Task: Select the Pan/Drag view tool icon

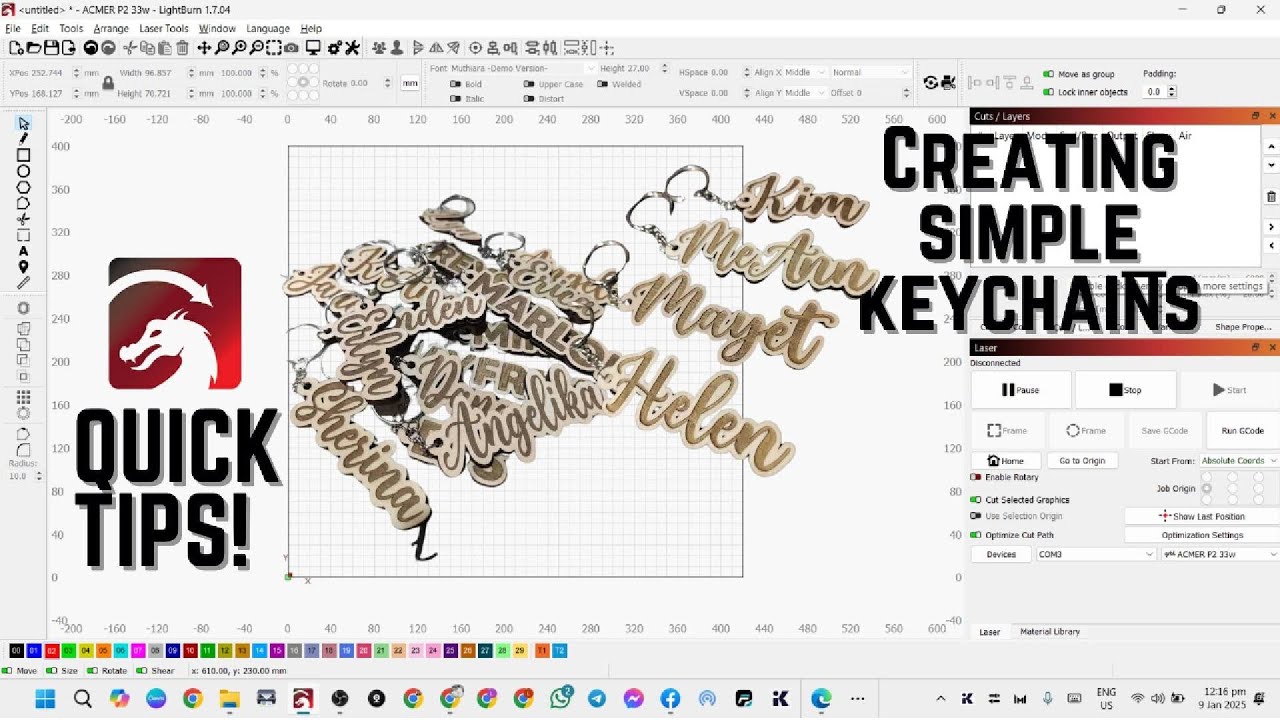Action: click(204, 47)
